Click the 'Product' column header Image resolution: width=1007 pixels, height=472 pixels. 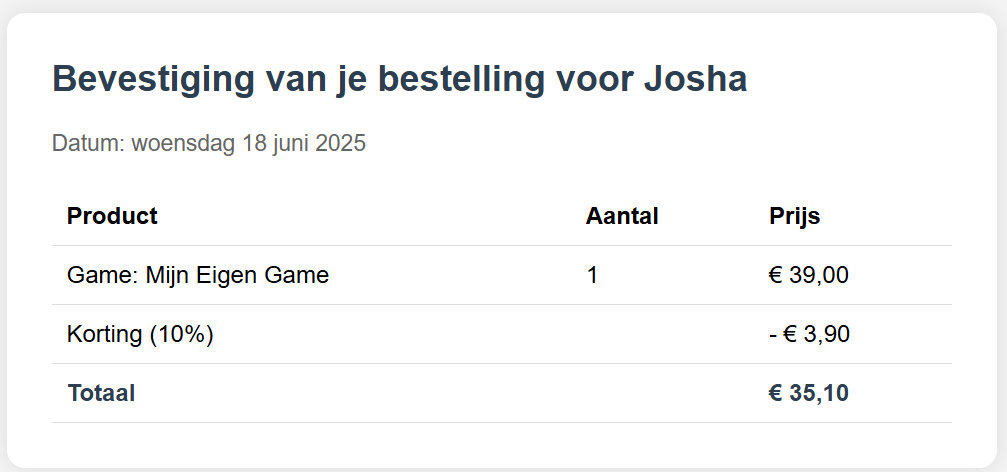[x=112, y=216]
